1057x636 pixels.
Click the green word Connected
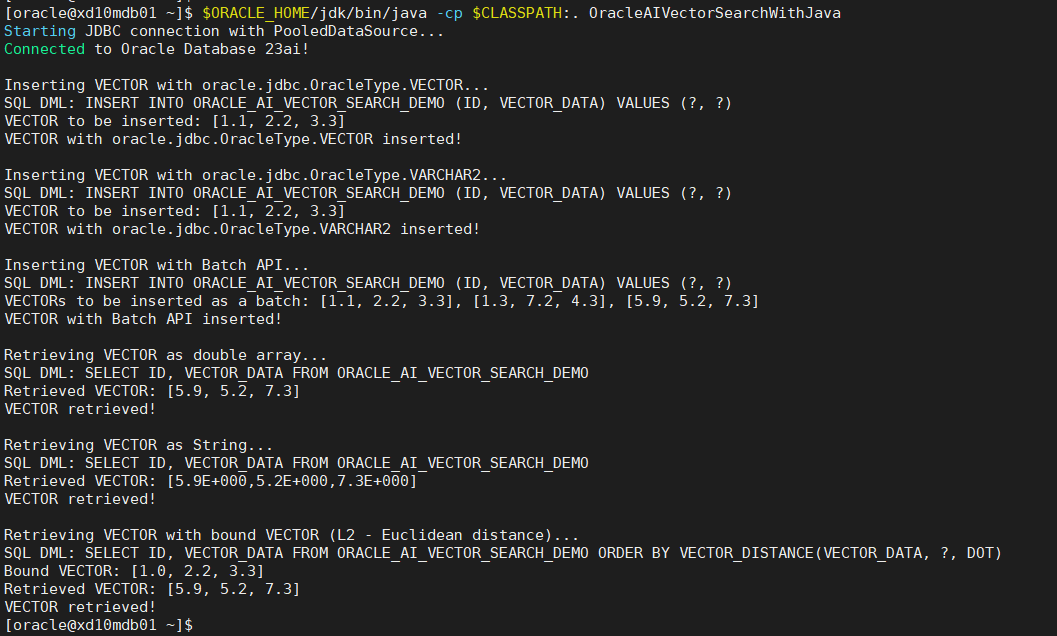click(x=44, y=49)
